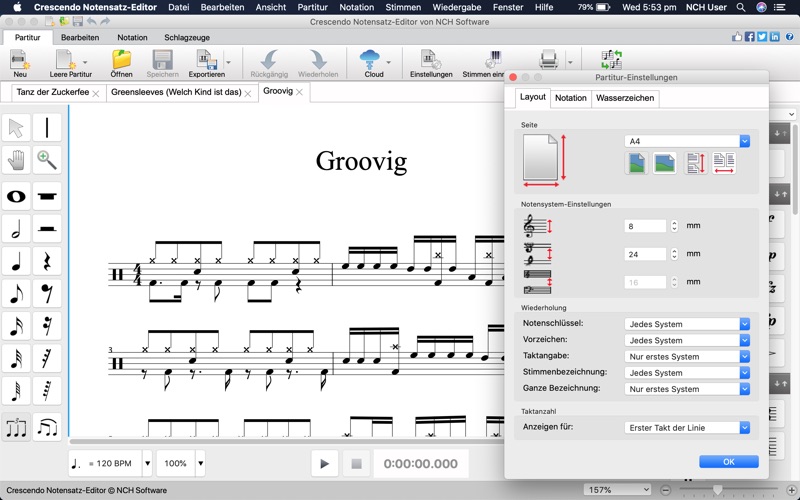Choose the thirty-second rest tool
Screen dimensions: 800x500
tap(47, 358)
